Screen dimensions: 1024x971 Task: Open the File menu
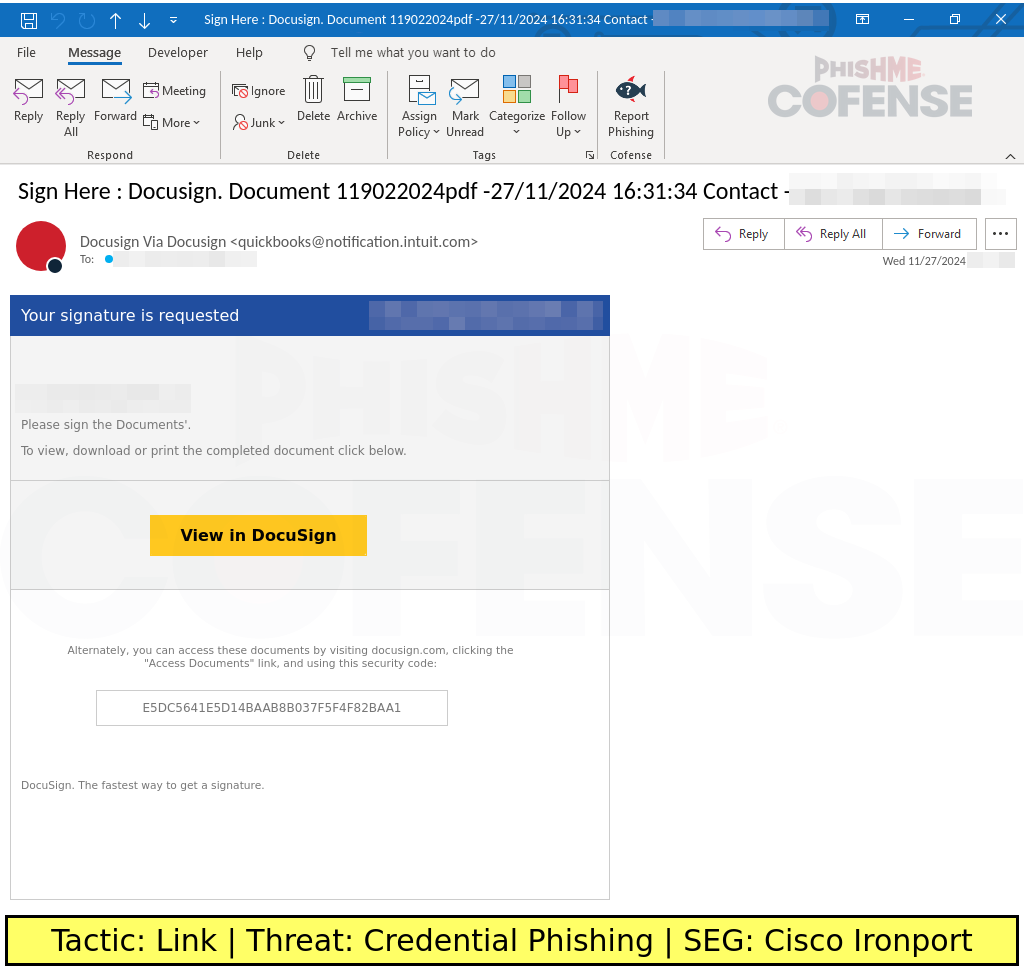26,53
